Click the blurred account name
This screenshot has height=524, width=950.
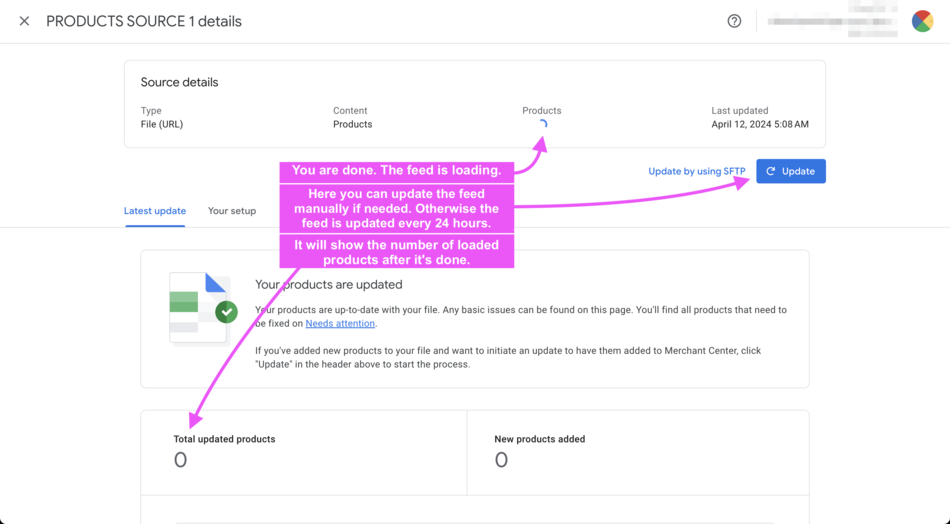coord(832,21)
